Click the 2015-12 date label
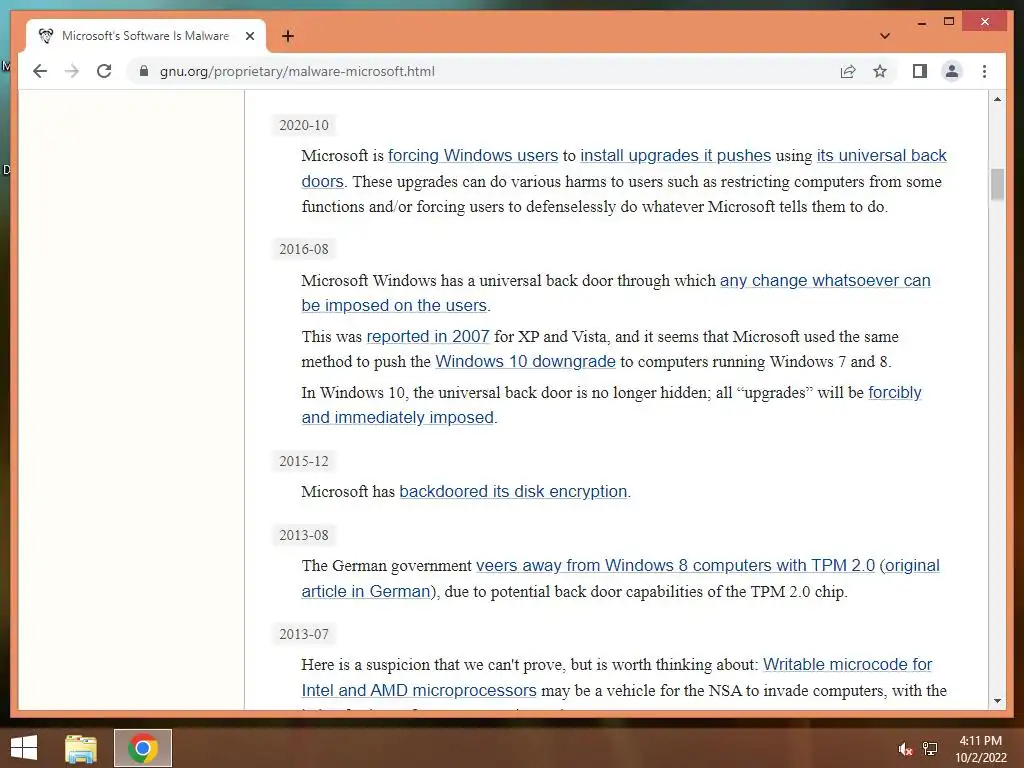The image size is (1024, 768). pyautogui.click(x=304, y=461)
